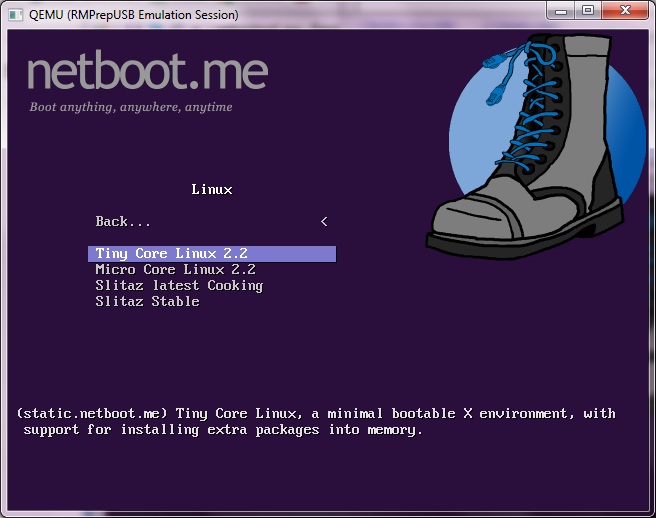This screenshot has height=518, width=656.
Task: Click the QEMU (RMPrepUSB Emulation Session) title
Action: (x=133, y=15)
